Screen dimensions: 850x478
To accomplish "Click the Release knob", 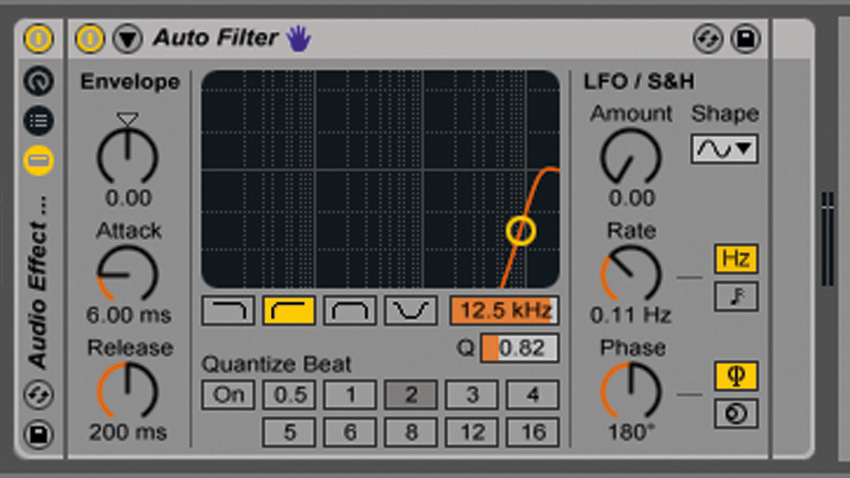I will (127, 391).
